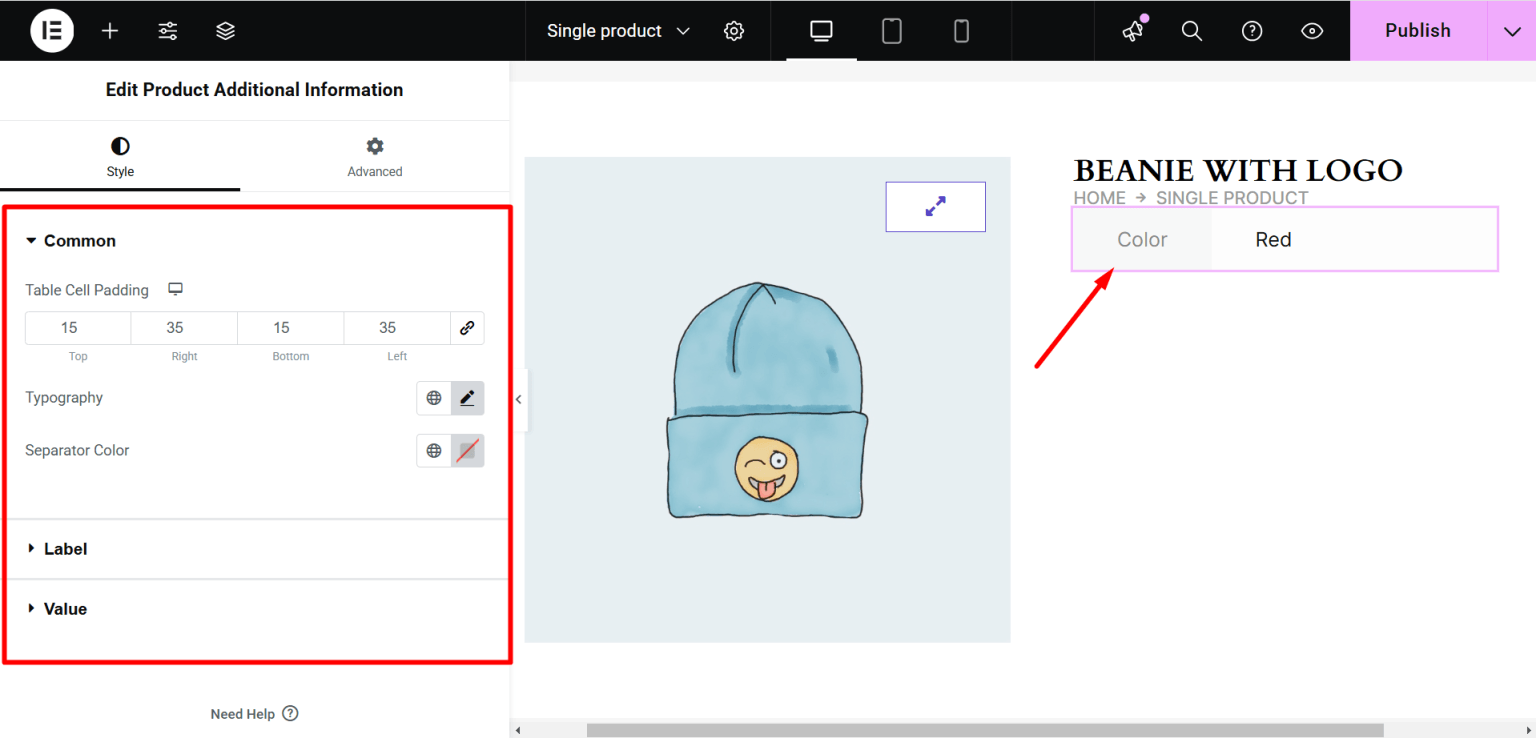Switch to tablet preview mode

[891, 30]
